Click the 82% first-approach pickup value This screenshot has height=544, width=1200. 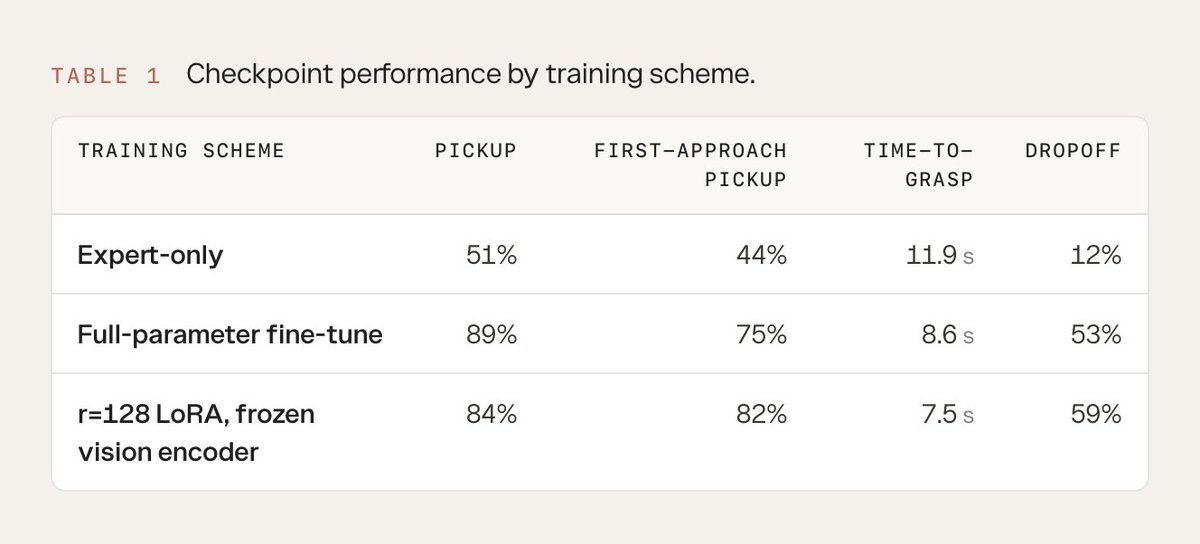[762, 413]
